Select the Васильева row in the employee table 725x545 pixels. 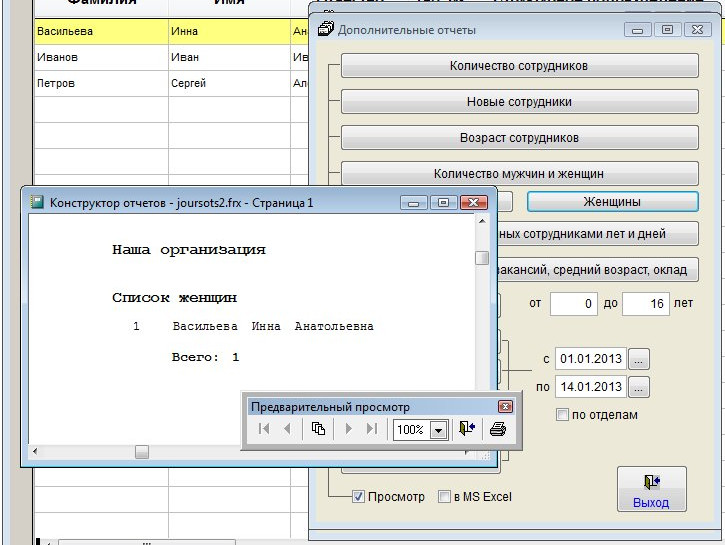pyautogui.click(x=100, y=32)
